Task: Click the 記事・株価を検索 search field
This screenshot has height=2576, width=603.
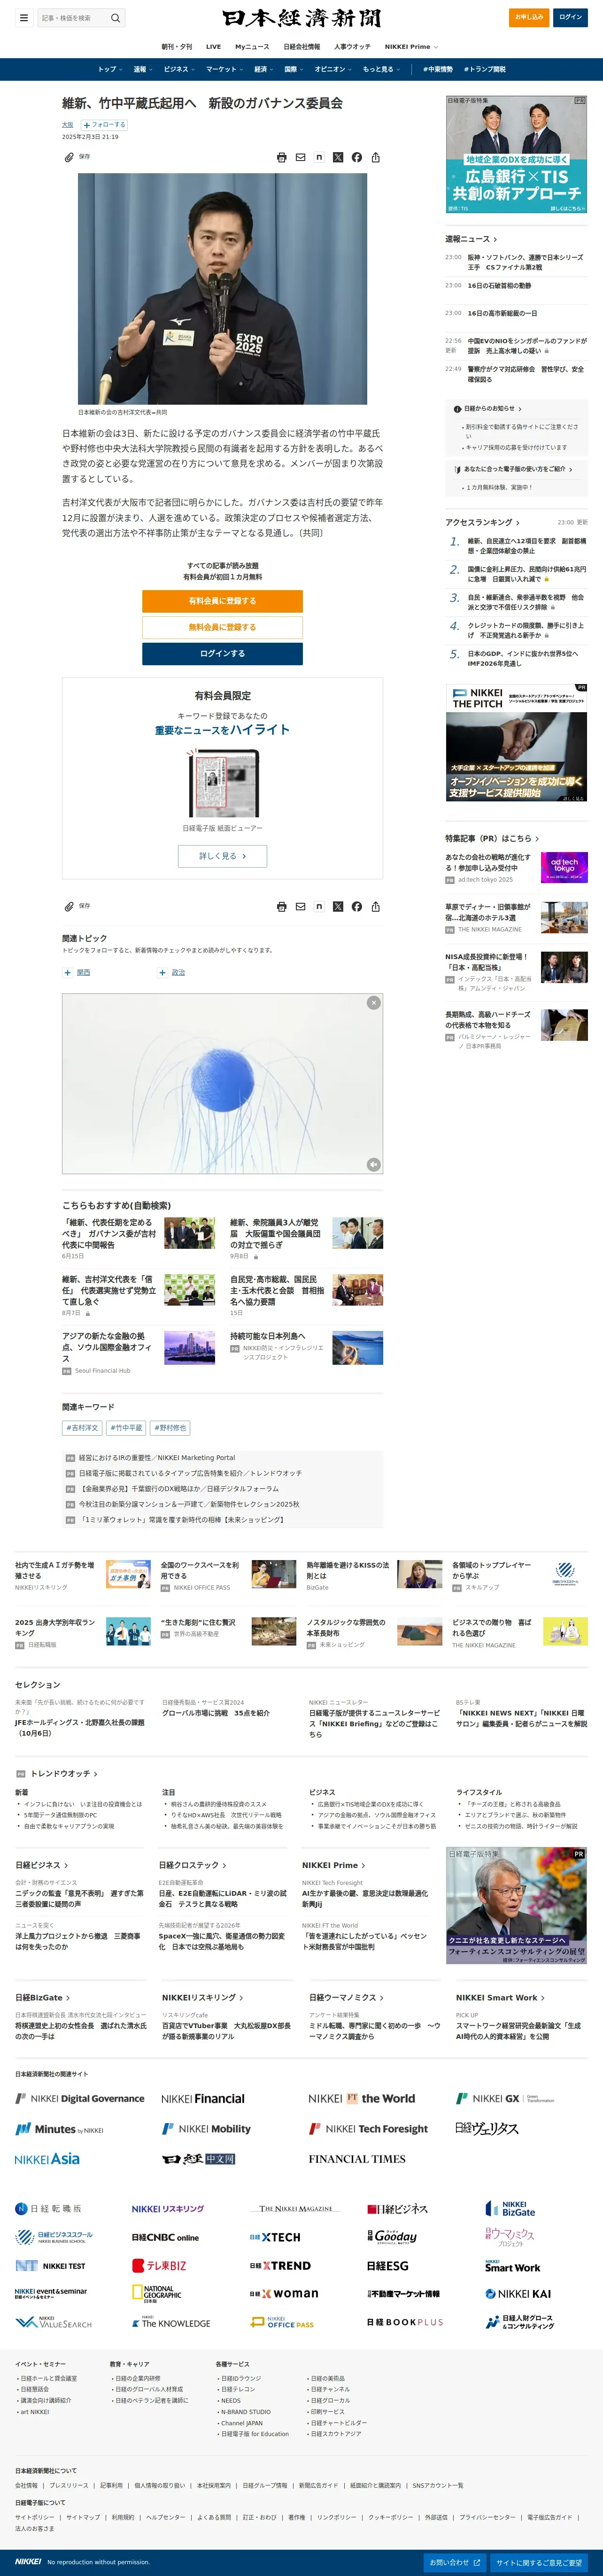Action: pyautogui.click(x=72, y=17)
